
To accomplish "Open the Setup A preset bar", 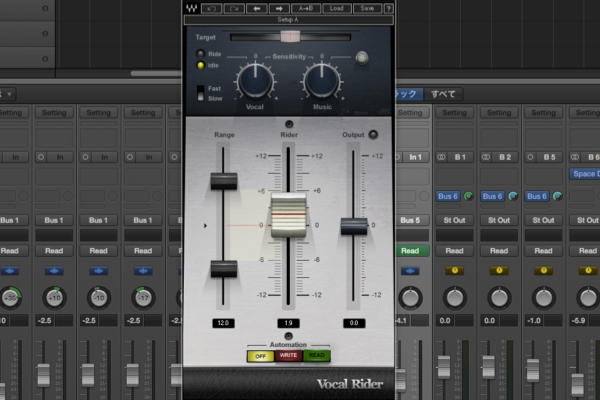I will pyautogui.click(x=289, y=20).
